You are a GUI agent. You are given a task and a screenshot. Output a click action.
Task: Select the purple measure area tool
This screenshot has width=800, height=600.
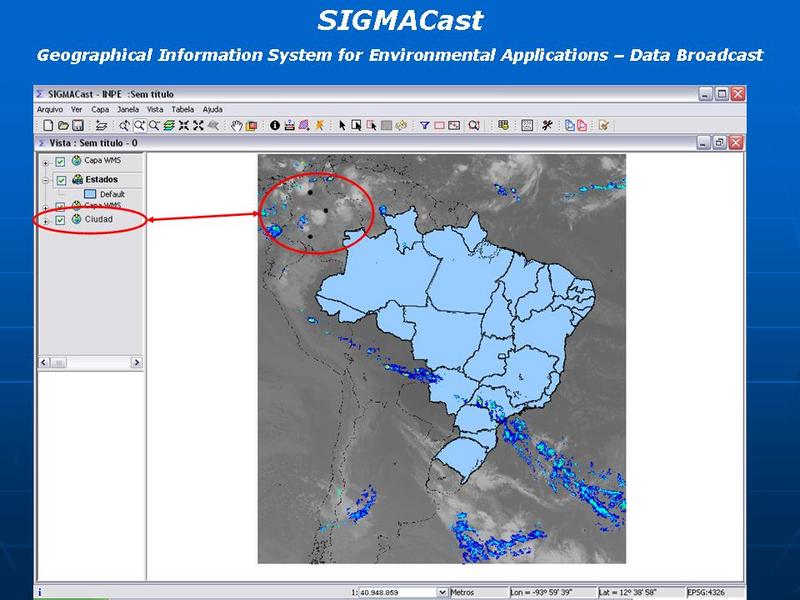click(x=304, y=126)
